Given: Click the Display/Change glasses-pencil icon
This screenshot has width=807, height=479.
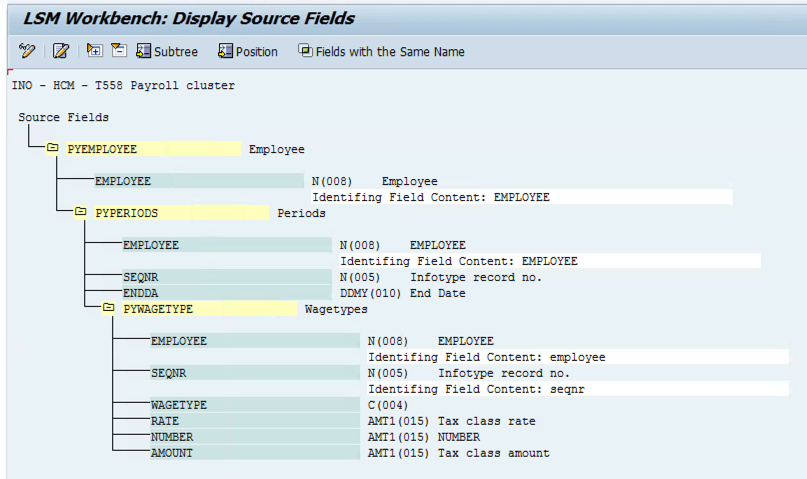Looking at the screenshot, I should point(27,51).
